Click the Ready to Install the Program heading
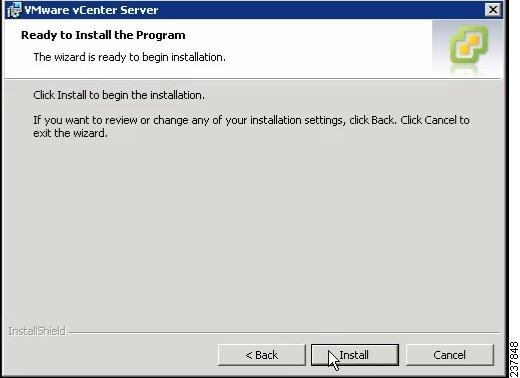 click(103, 35)
